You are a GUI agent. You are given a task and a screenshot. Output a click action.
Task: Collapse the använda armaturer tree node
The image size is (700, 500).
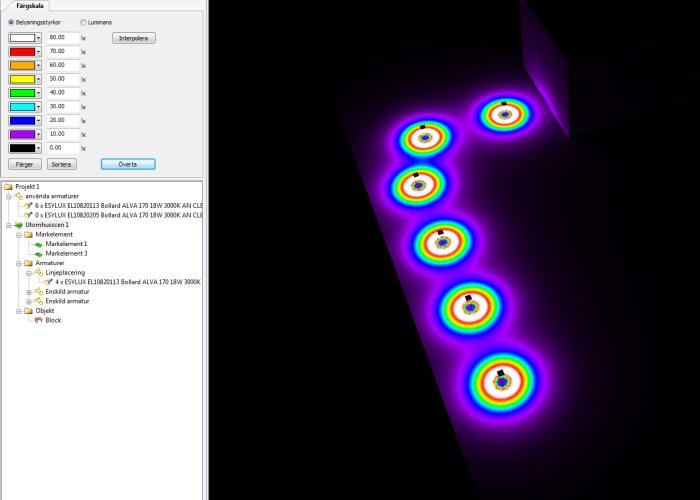[8, 196]
